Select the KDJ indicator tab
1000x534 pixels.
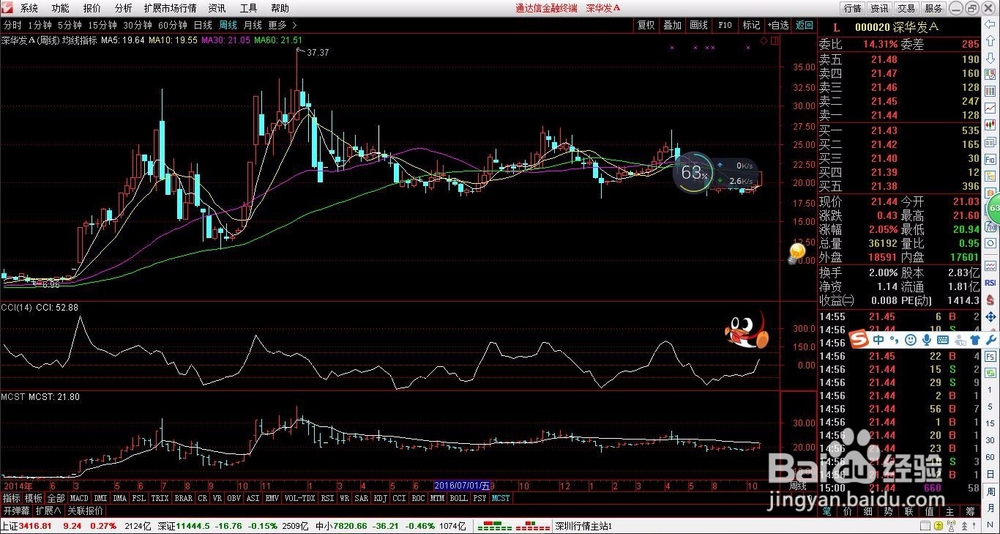380,498
